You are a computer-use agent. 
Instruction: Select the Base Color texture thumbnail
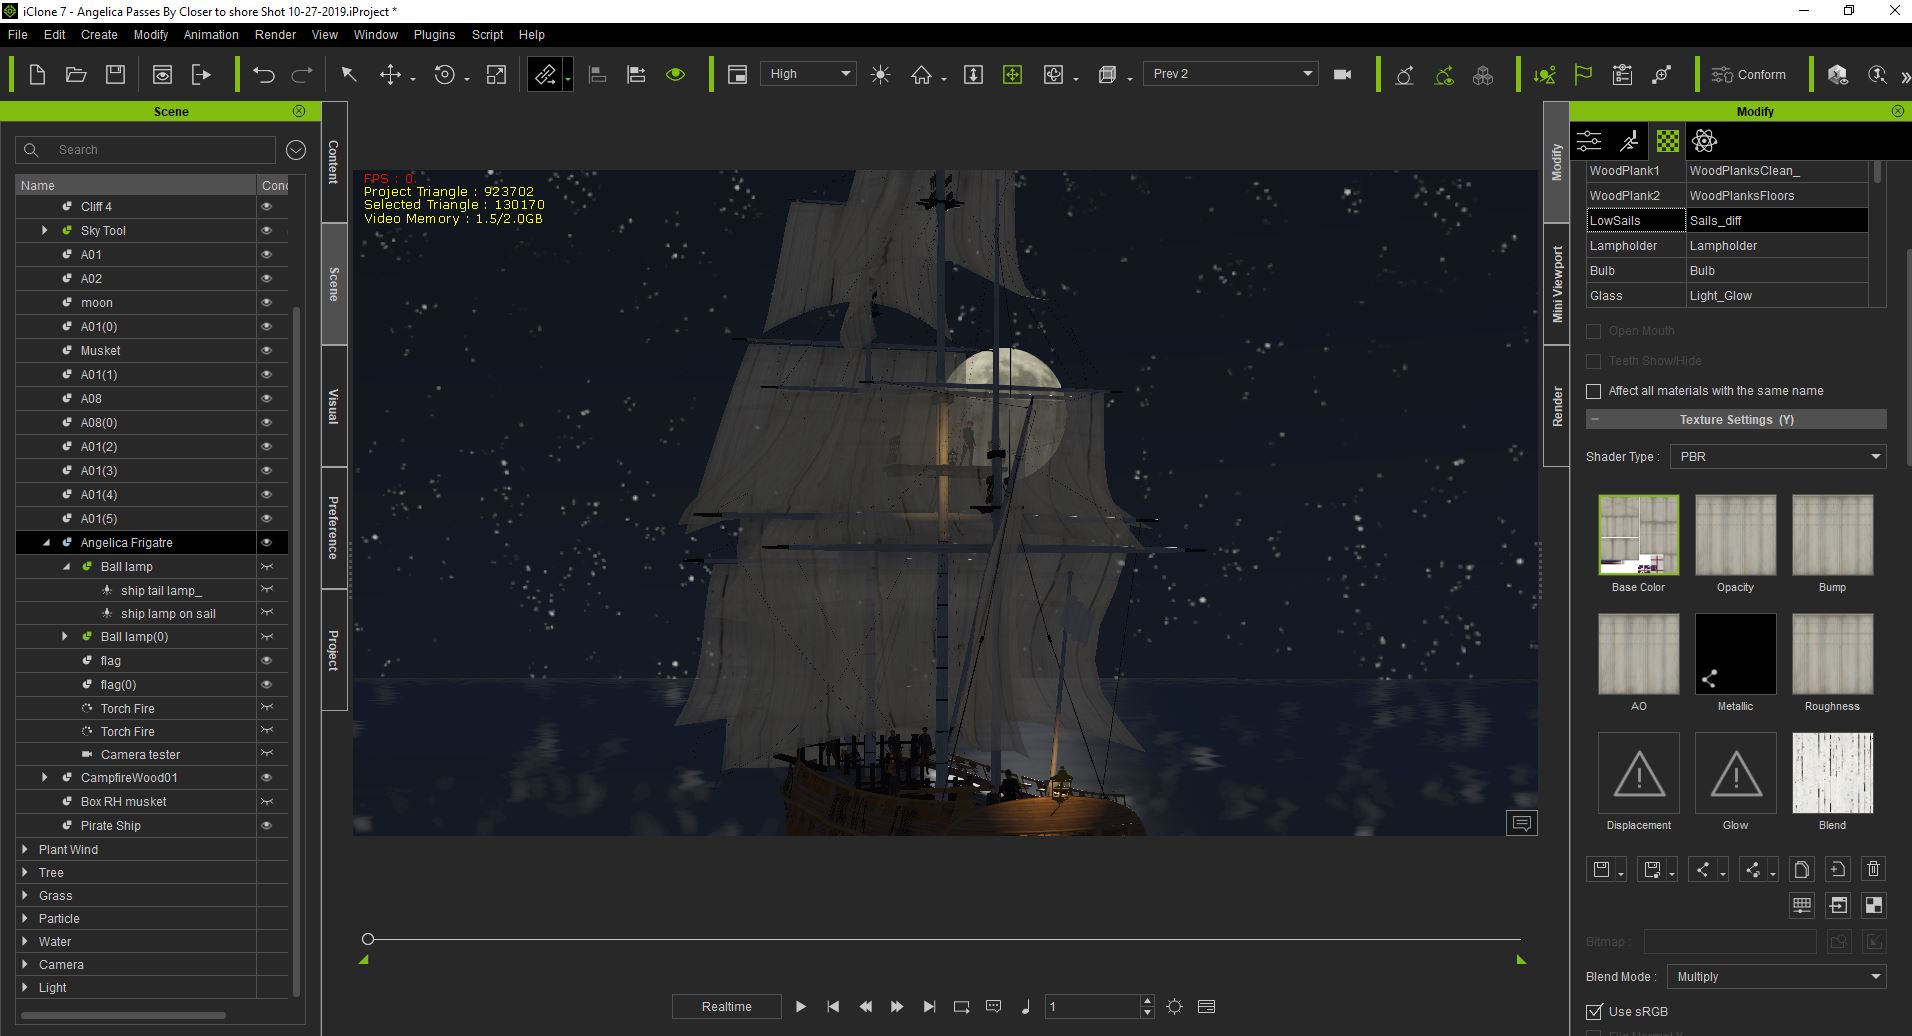(x=1638, y=535)
